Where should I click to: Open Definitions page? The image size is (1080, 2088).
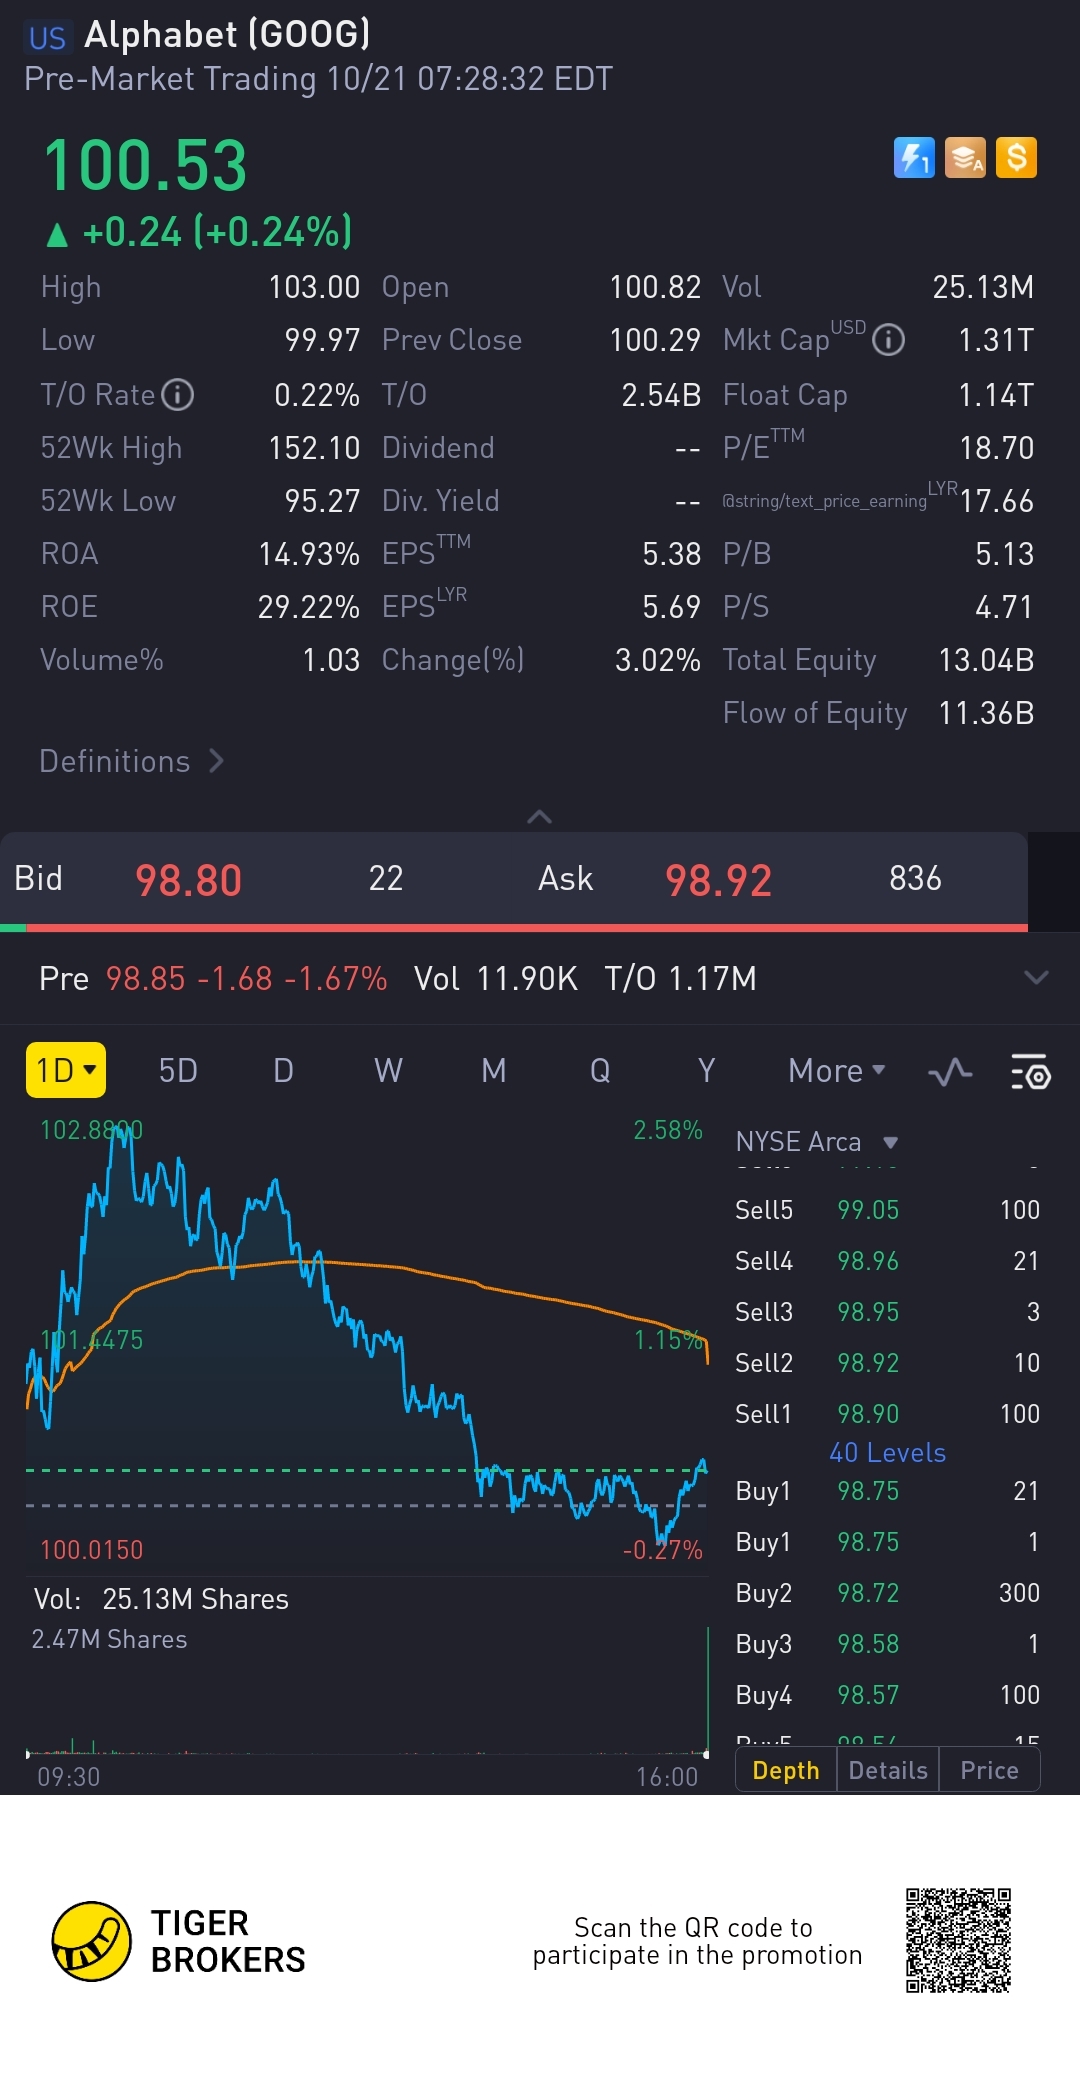click(x=131, y=761)
